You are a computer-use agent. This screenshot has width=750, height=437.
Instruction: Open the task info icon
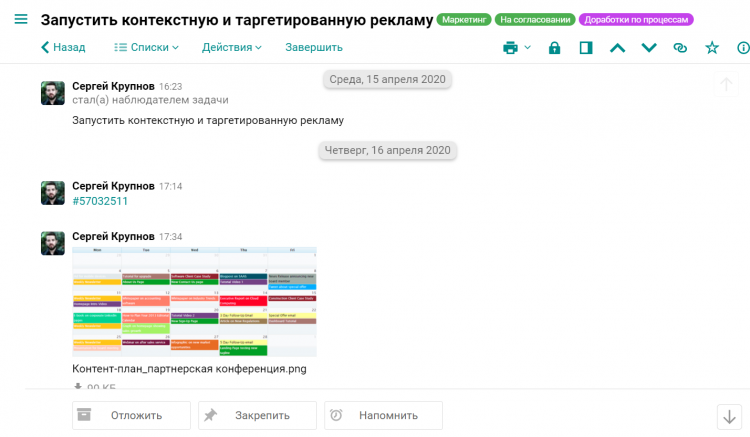[x=743, y=47]
